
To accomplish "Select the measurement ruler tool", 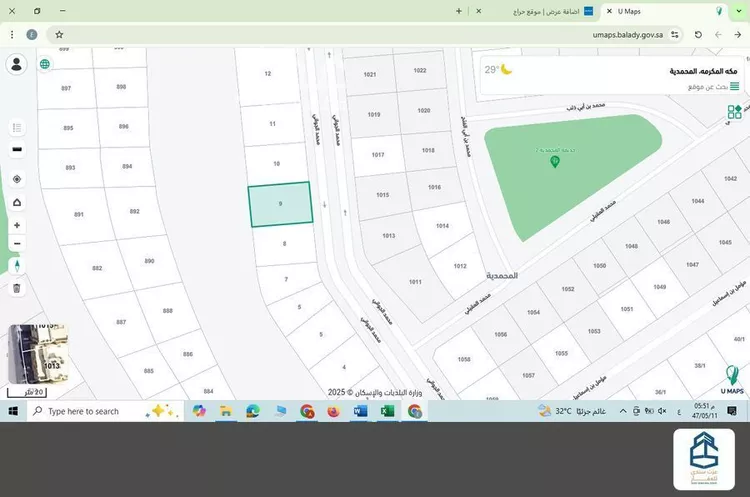I will 17,150.
